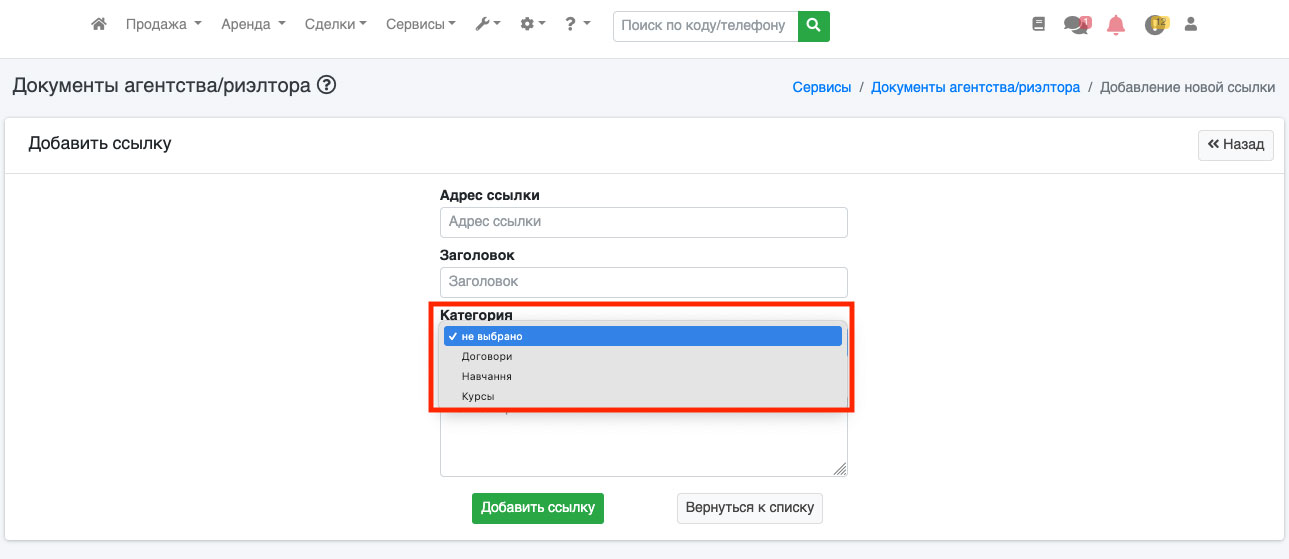Focus the Адрес ссылки input field
1289x559 pixels.
coord(644,222)
